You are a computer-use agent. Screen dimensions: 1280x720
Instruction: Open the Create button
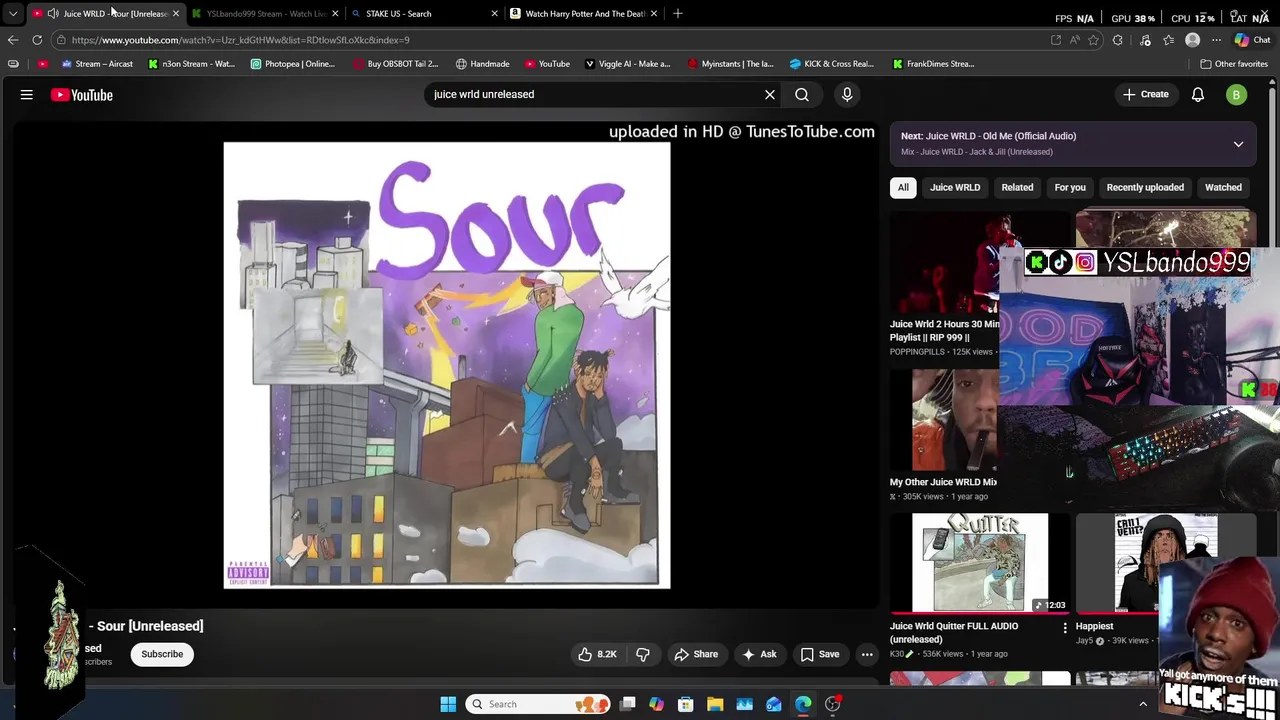click(1145, 95)
